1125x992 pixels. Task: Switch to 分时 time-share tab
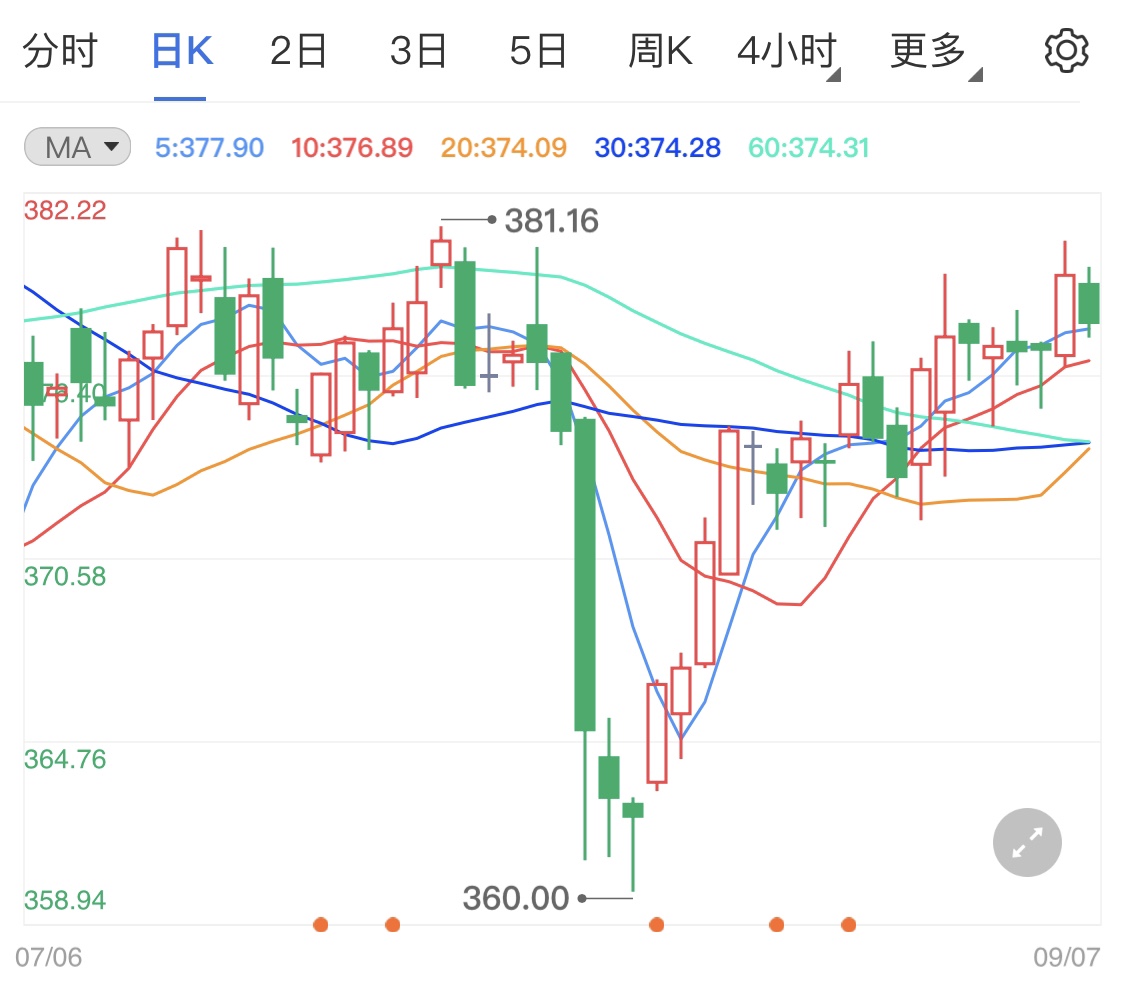point(60,51)
